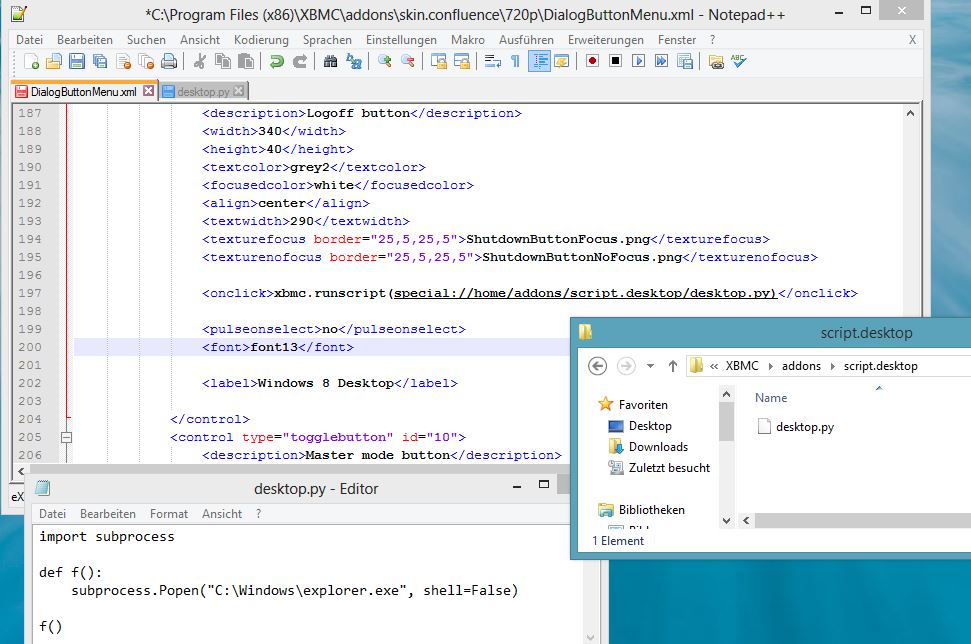Image resolution: width=971 pixels, height=644 pixels.
Task: Toggle word wrap toolbar icon
Action: point(493,61)
